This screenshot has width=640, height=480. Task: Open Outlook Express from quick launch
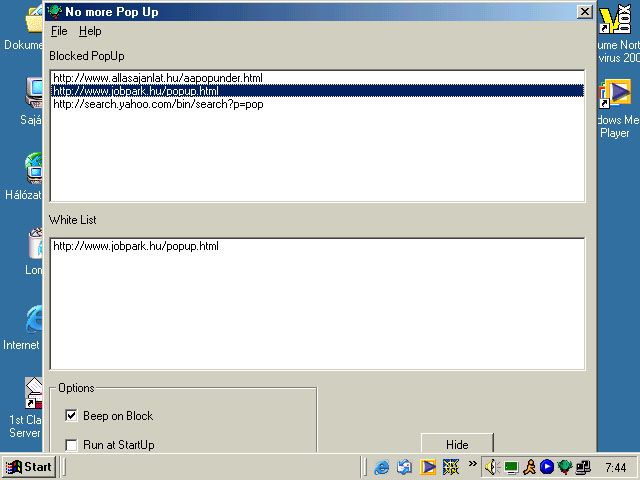[405, 467]
